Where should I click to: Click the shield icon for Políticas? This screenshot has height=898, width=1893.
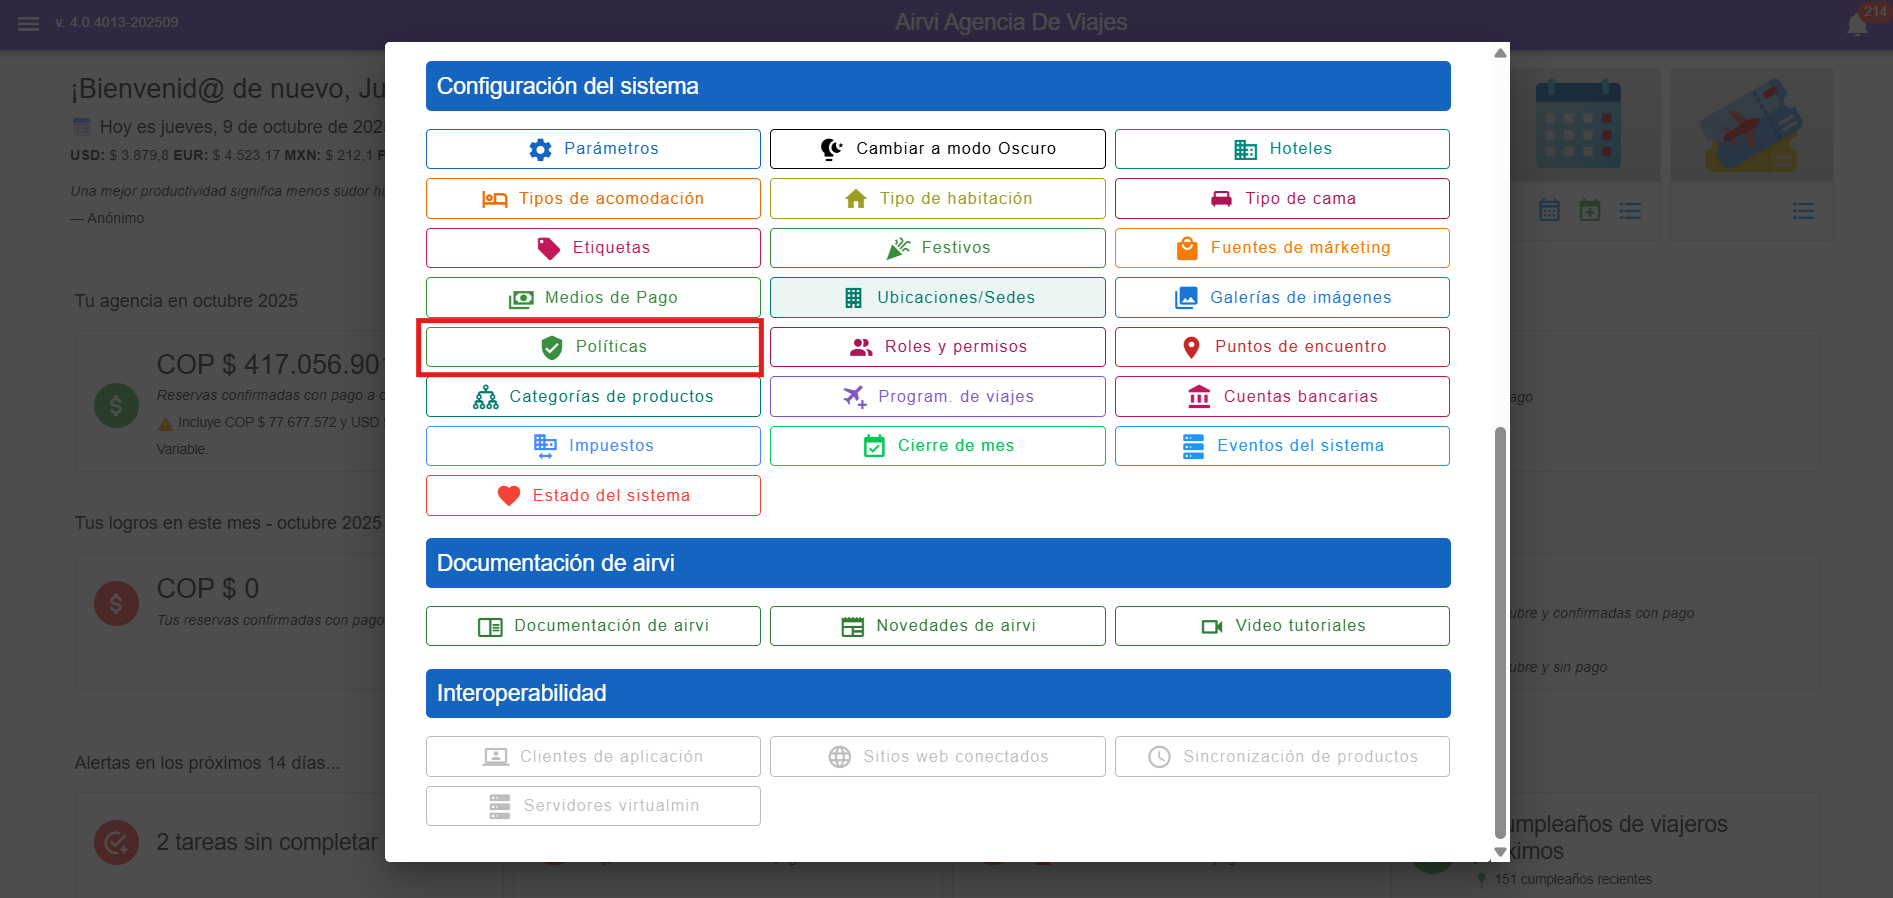(552, 347)
